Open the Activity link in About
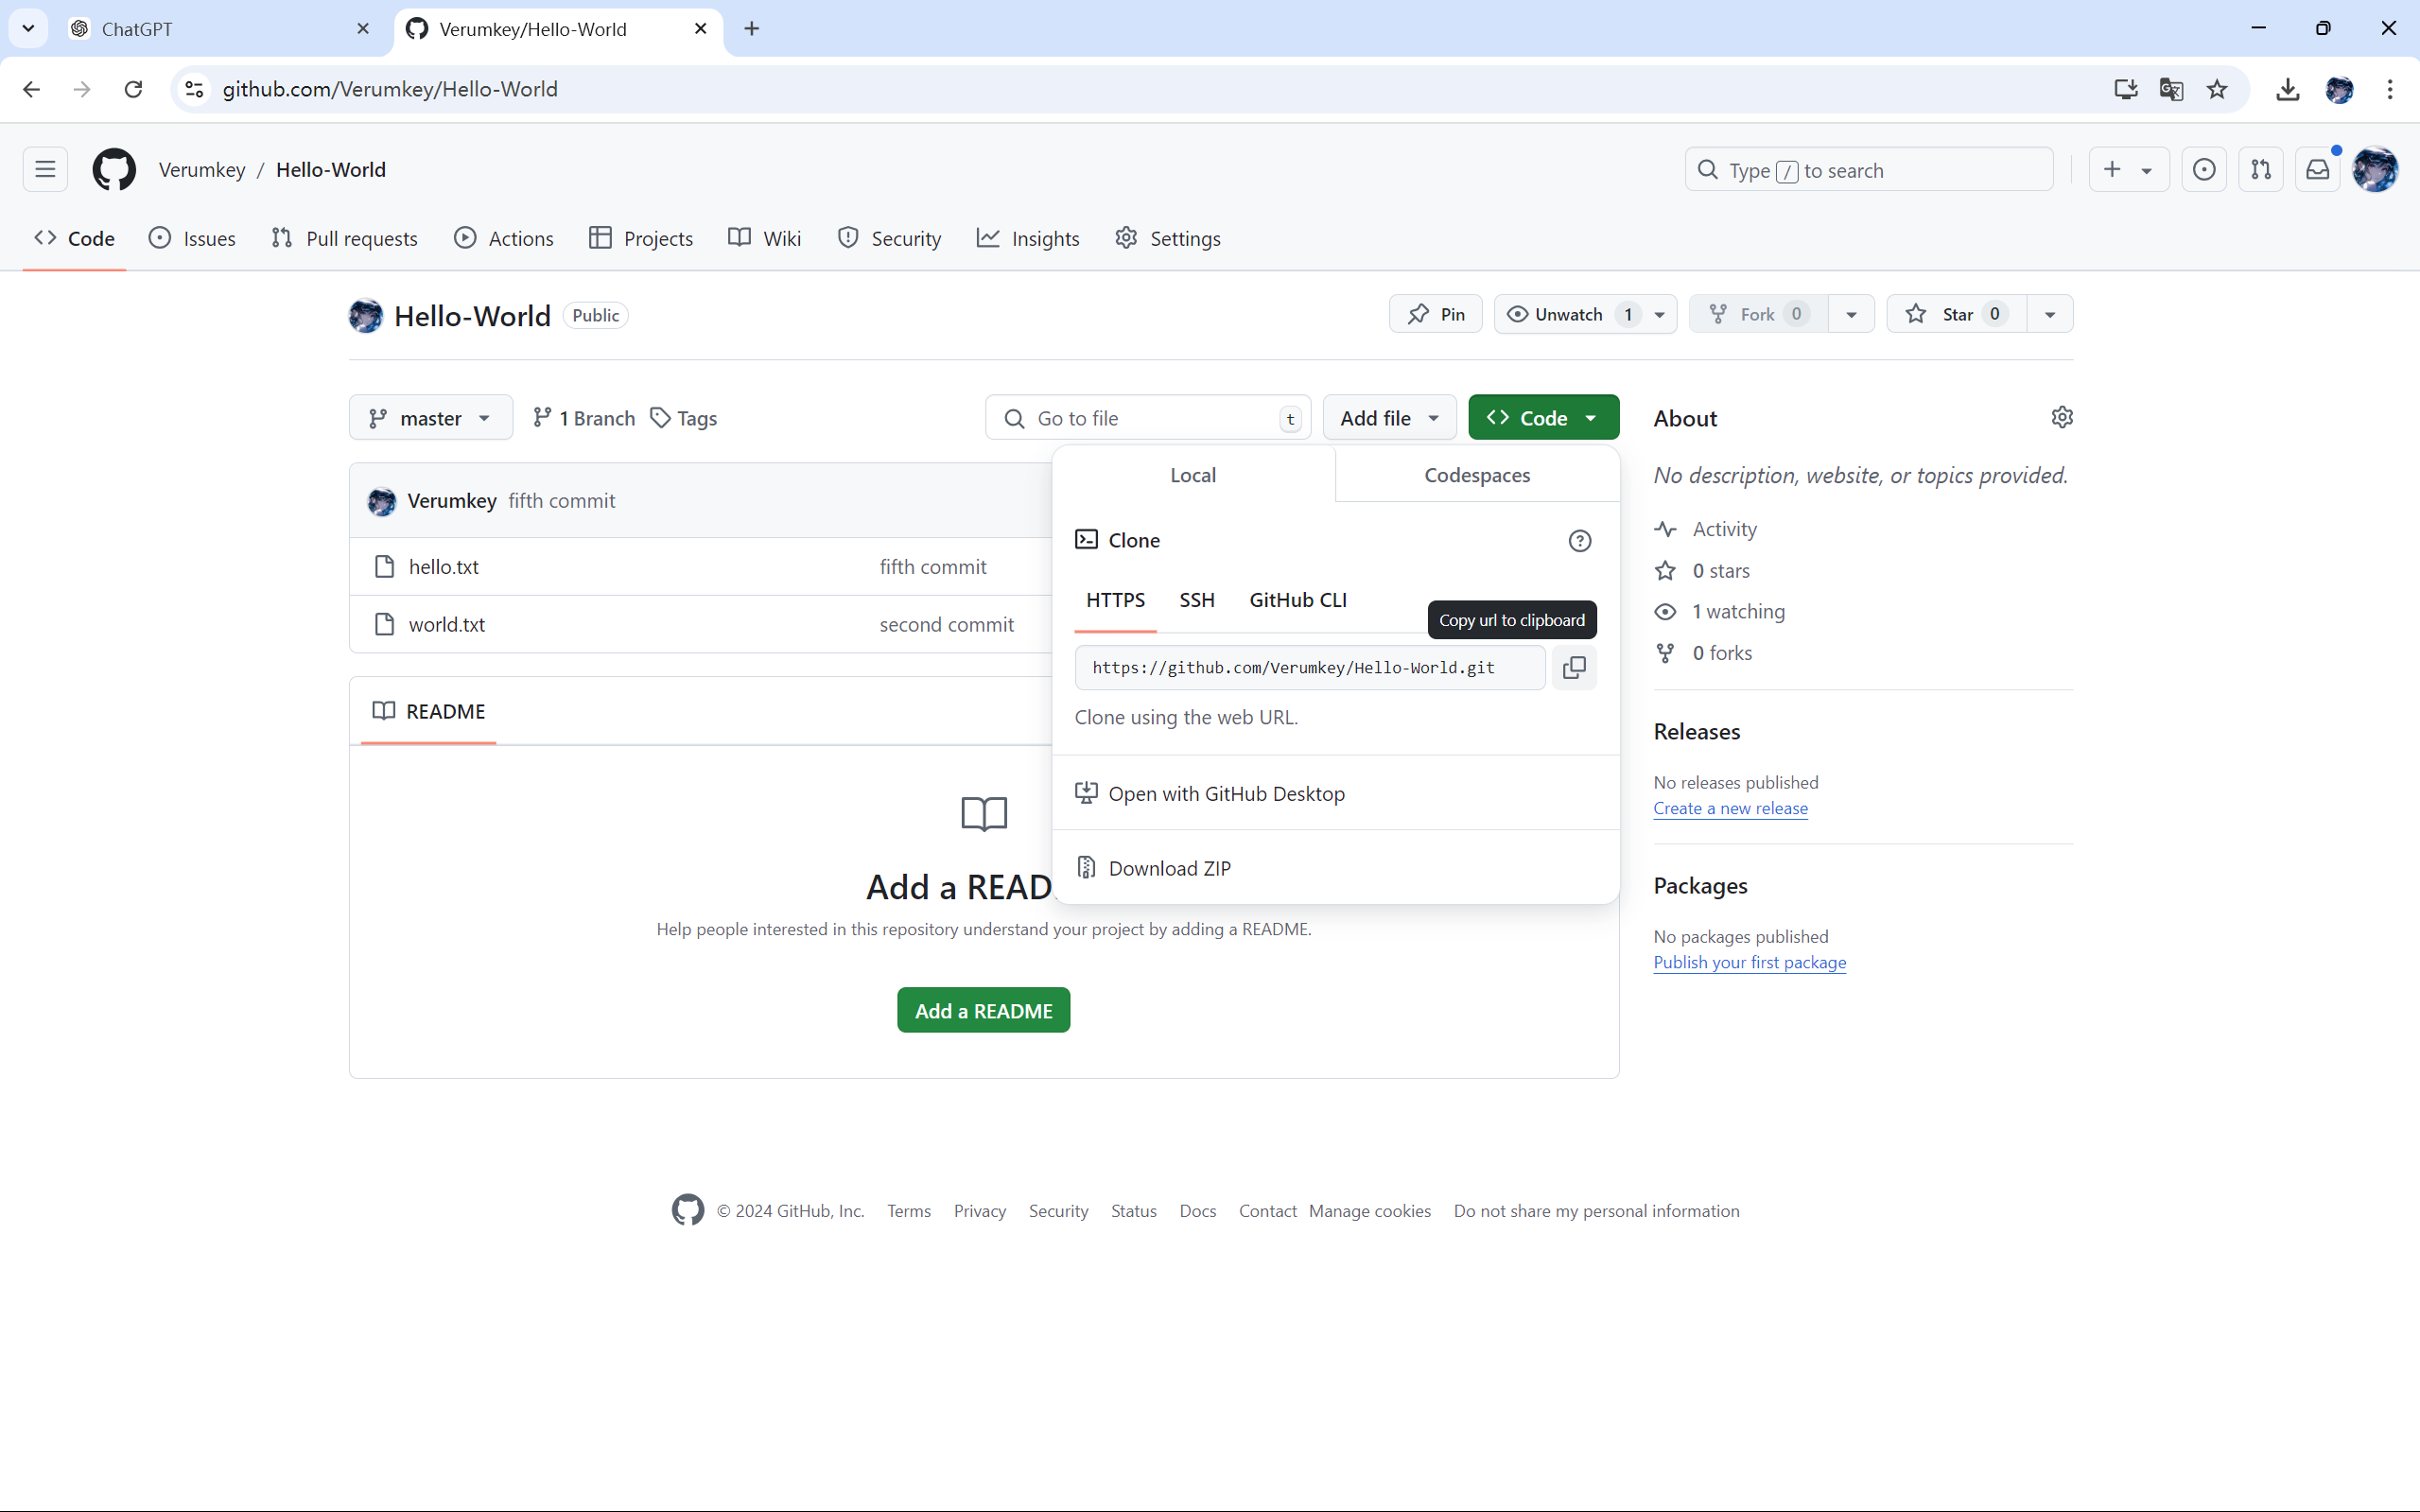This screenshot has height=1512, width=2420. [1724, 529]
